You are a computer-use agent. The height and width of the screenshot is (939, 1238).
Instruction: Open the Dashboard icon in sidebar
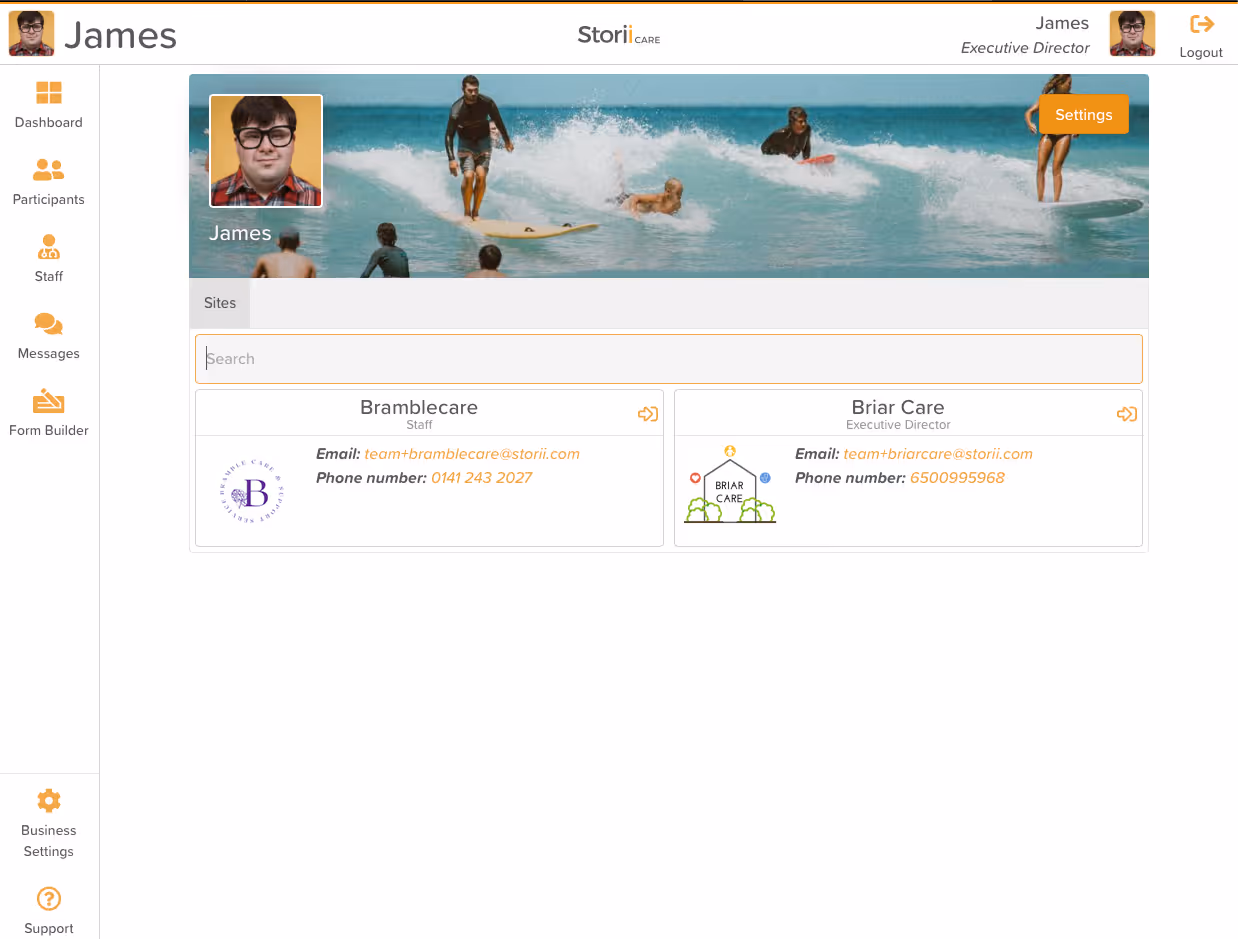pos(49,93)
